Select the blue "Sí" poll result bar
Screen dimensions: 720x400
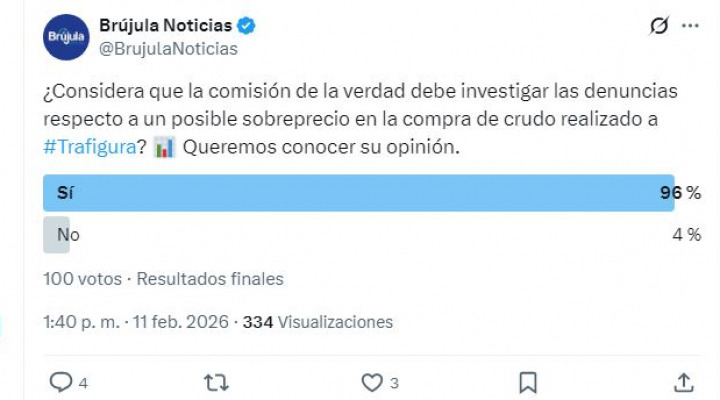click(x=358, y=193)
